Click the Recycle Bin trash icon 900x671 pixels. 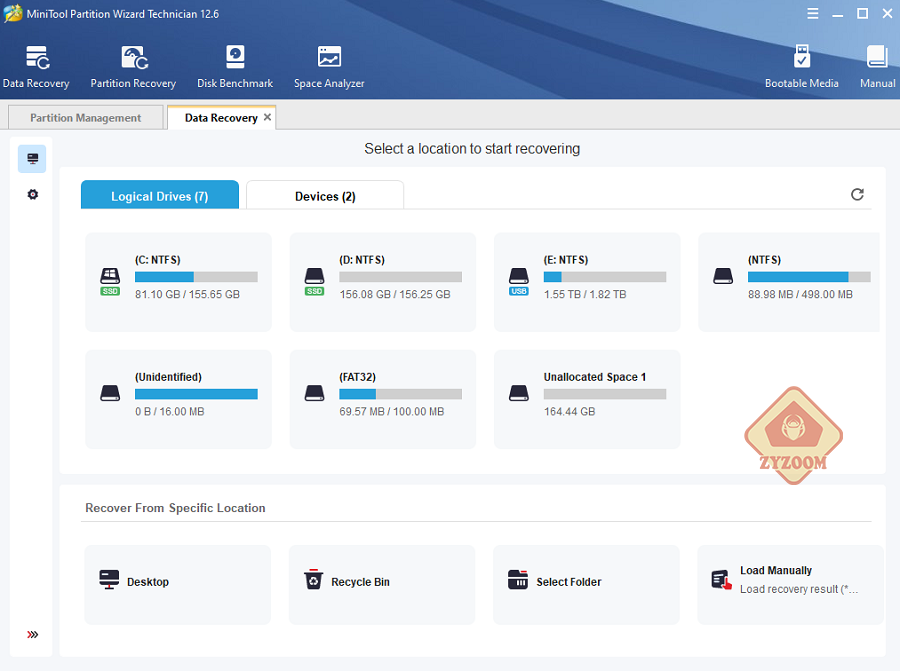point(313,580)
